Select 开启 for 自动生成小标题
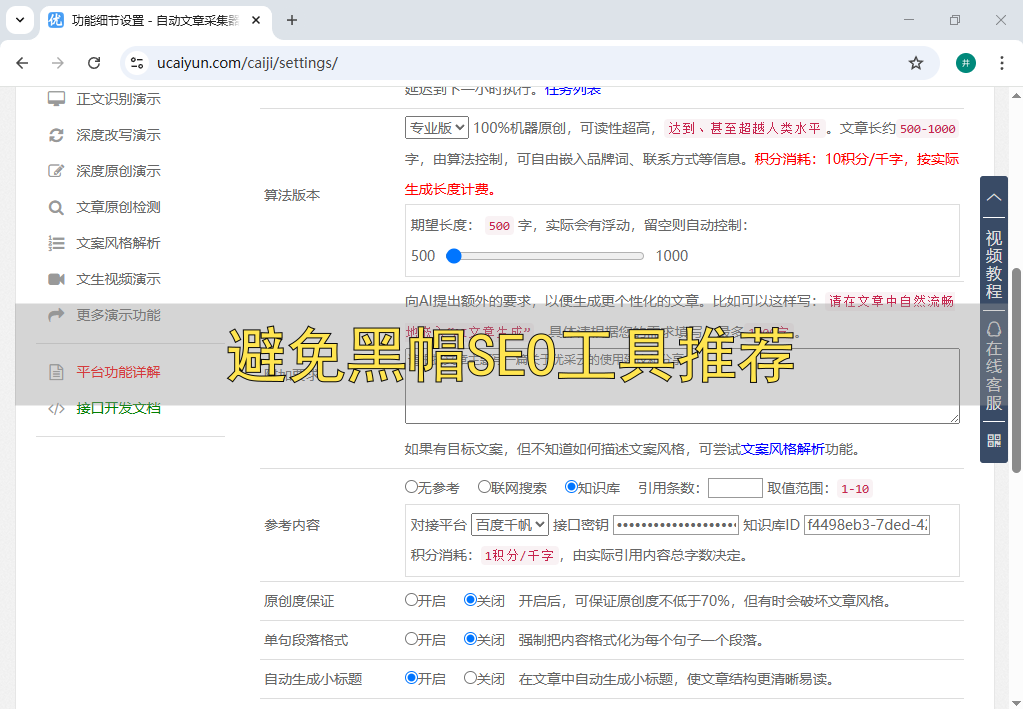Image resolution: width=1023 pixels, height=709 pixels. pos(411,678)
